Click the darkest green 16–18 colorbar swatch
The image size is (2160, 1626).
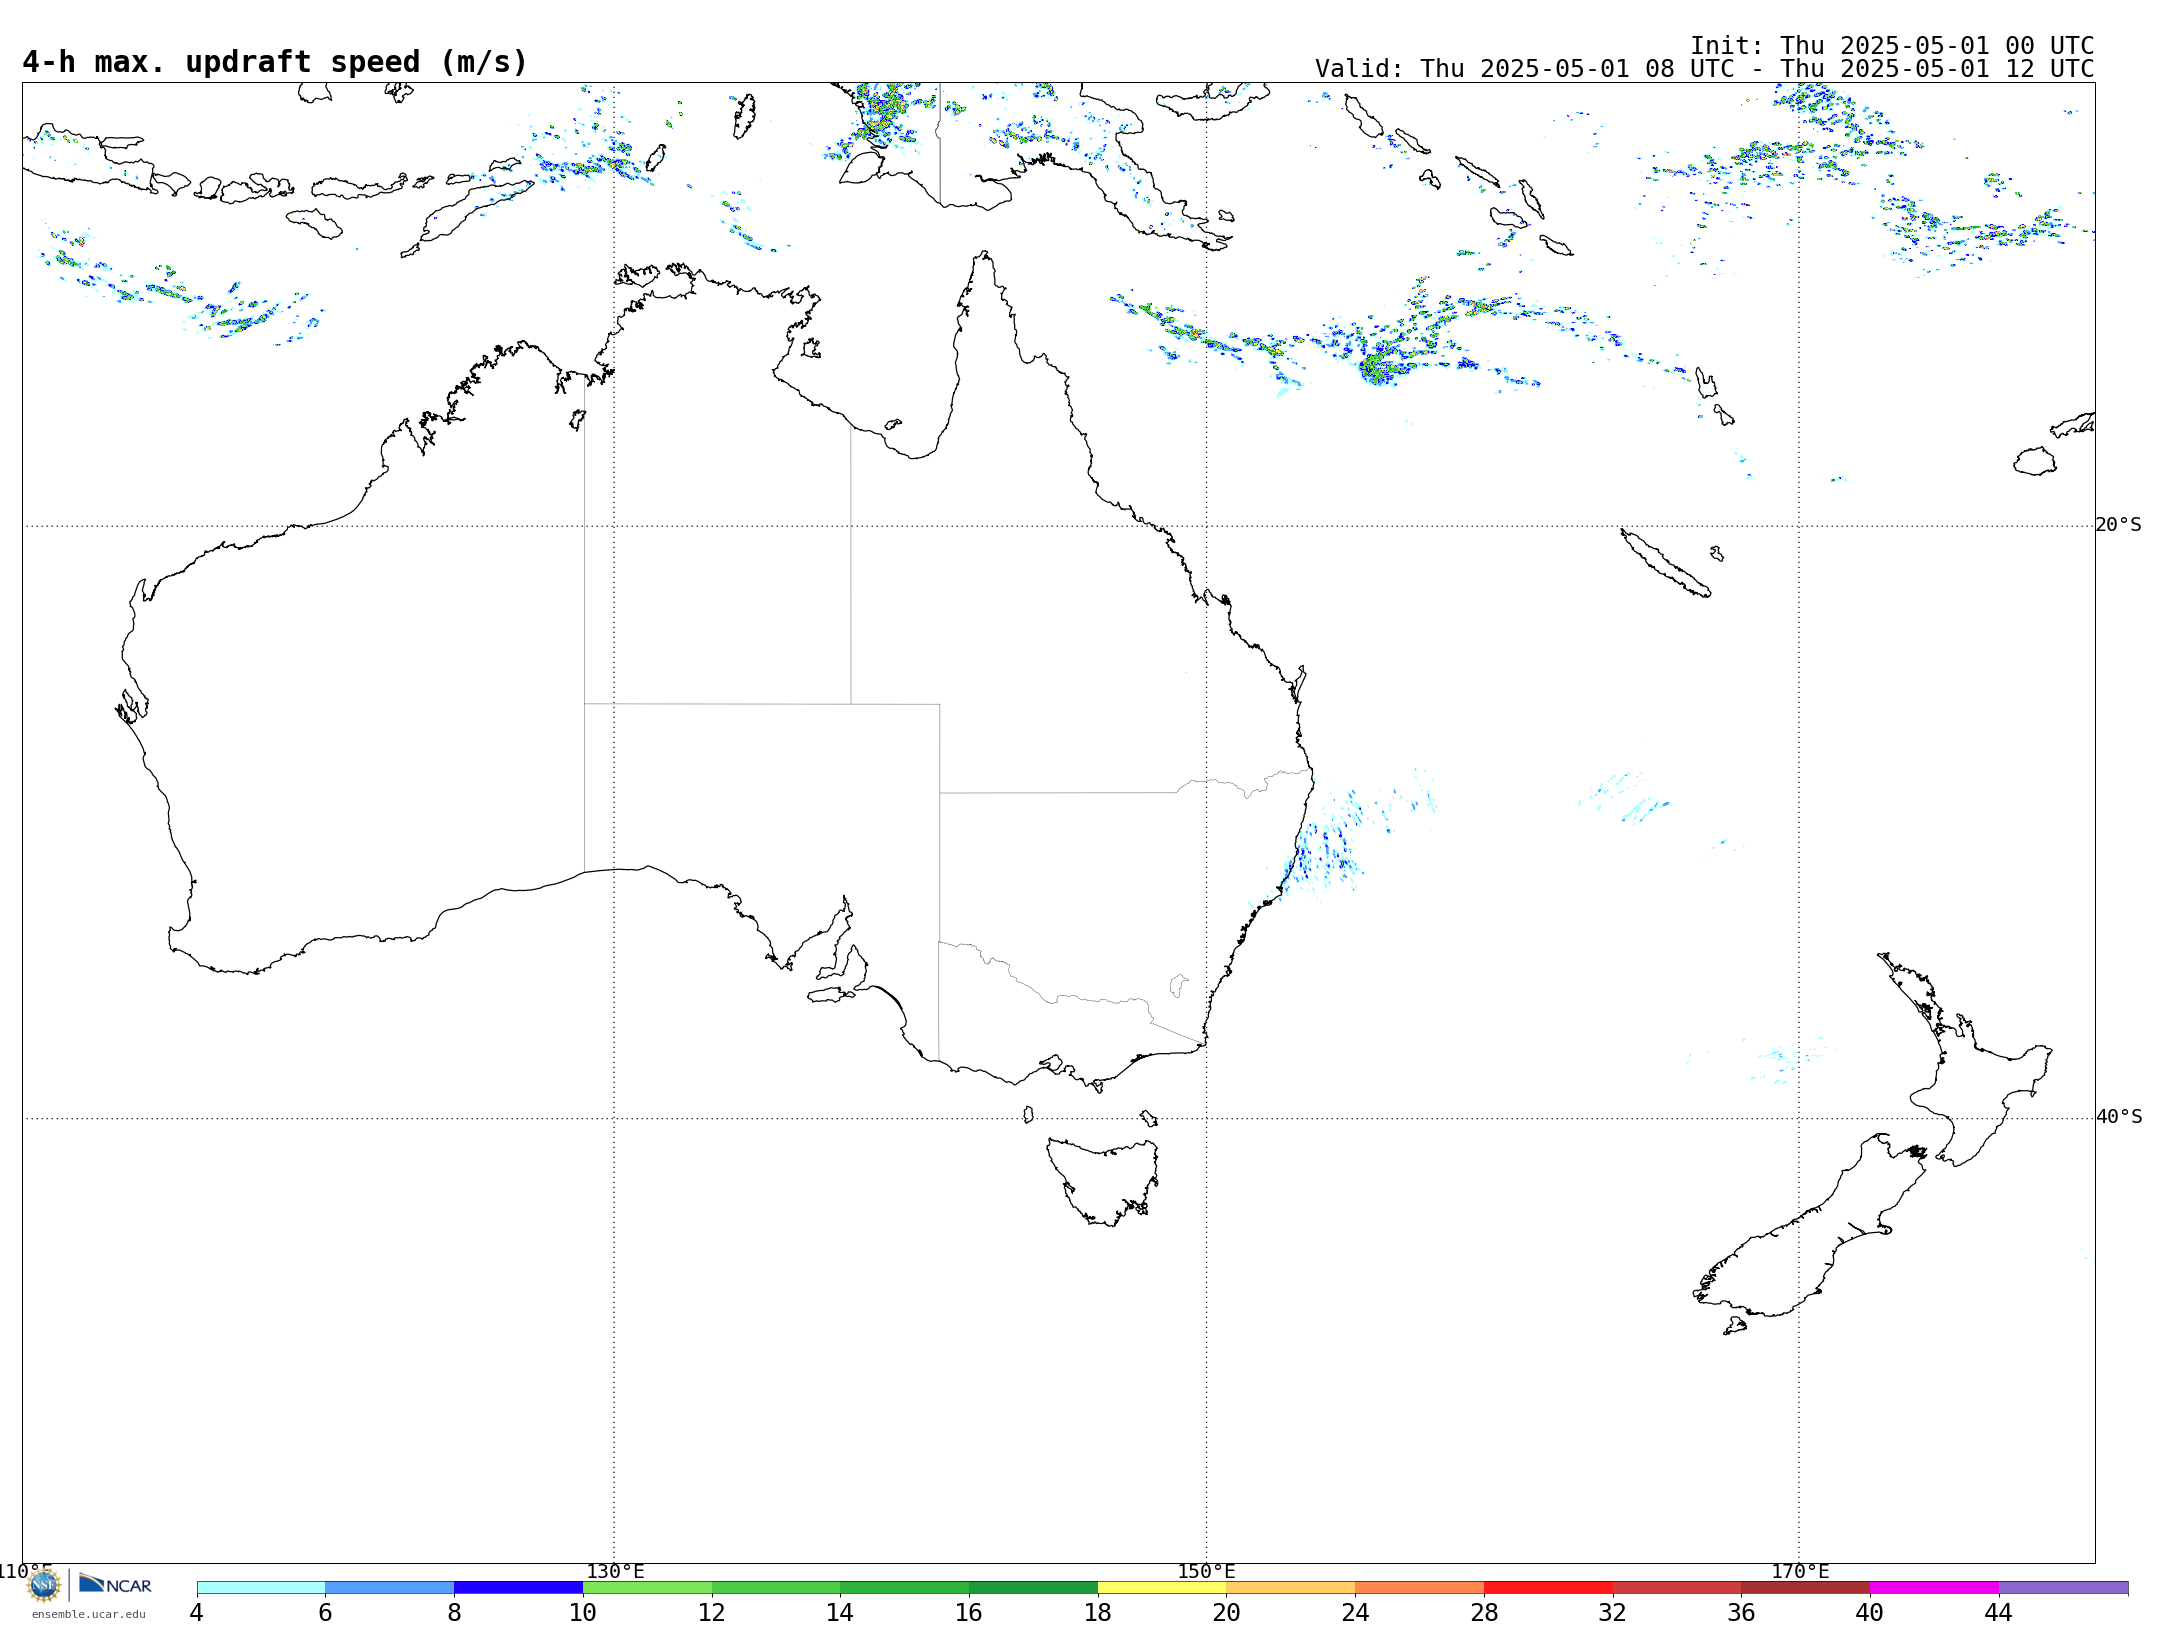click(1033, 1587)
